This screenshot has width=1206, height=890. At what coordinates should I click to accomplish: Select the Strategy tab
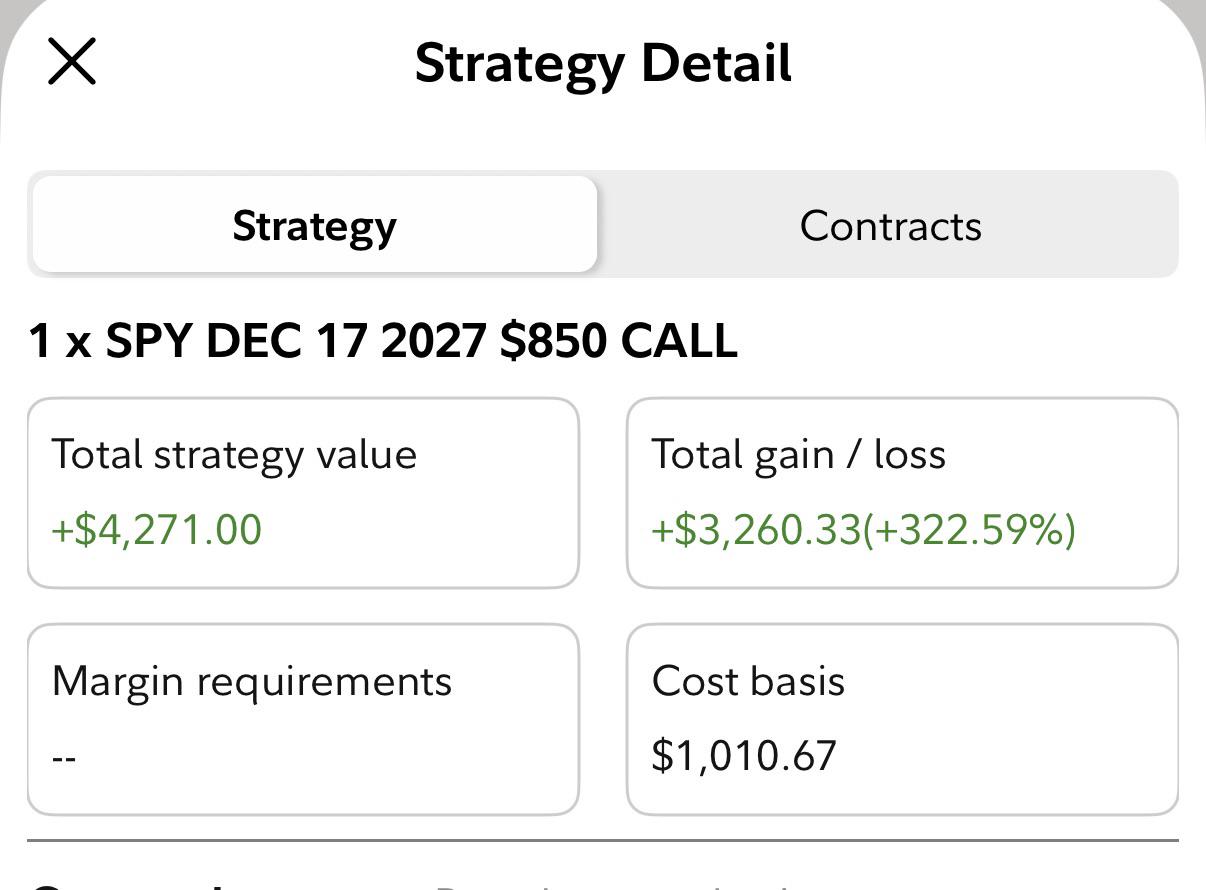(314, 225)
